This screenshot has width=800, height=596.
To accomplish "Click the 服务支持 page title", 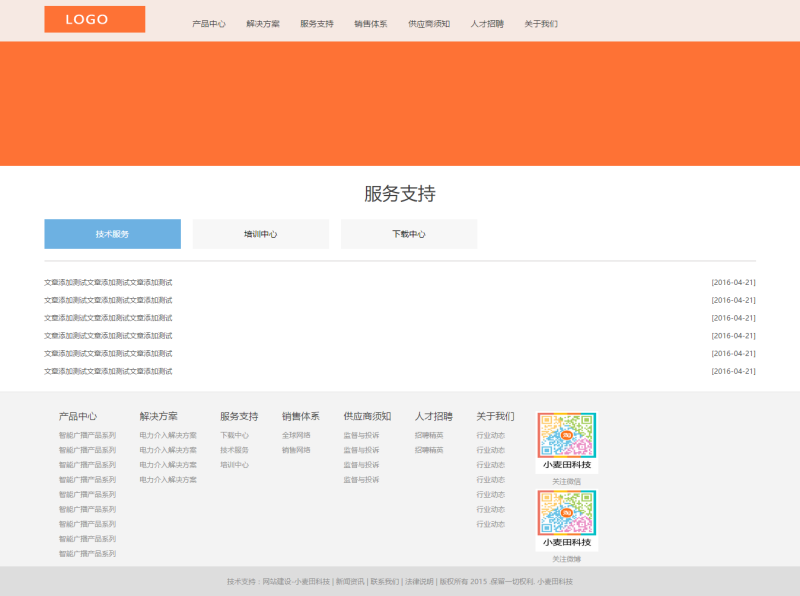I will click(400, 194).
